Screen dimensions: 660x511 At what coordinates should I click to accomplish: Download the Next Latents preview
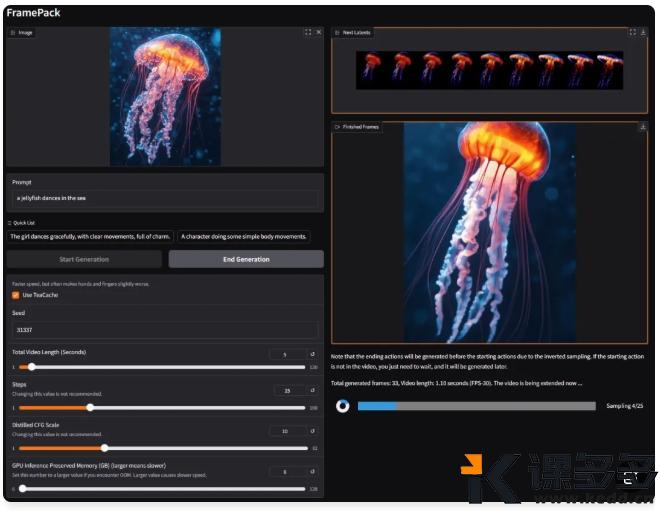pyautogui.click(x=644, y=32)
